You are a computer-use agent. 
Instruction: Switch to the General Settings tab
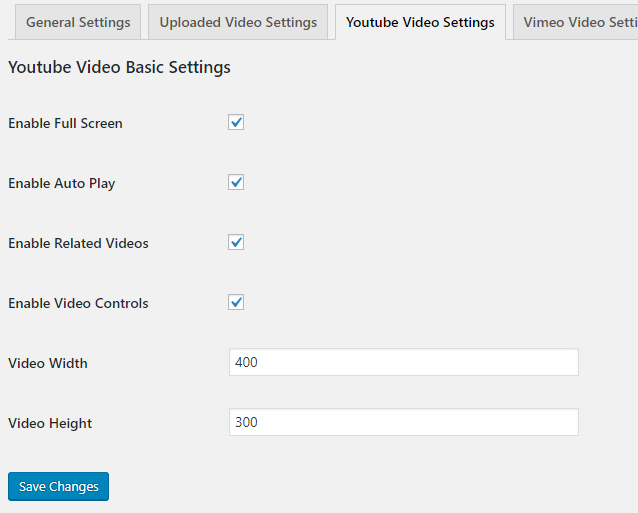[x=78, y=22]
